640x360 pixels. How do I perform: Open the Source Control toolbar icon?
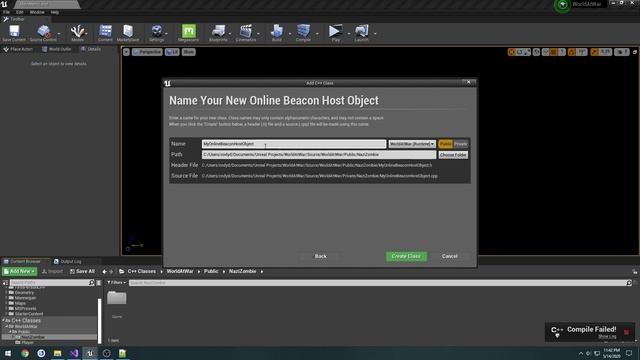pos(43,33)
